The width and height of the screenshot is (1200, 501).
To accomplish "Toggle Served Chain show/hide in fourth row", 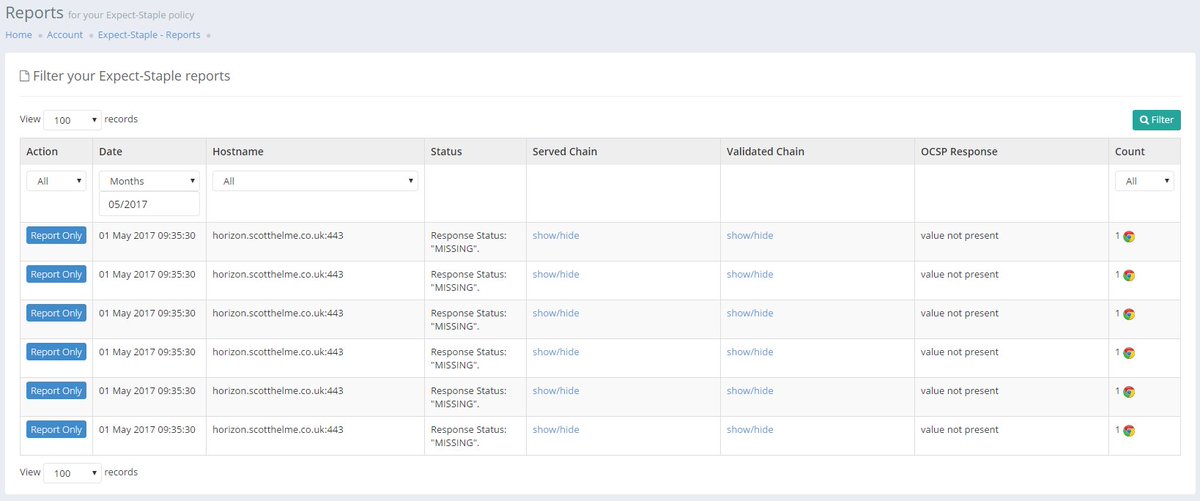I will (x=556, y=352).
